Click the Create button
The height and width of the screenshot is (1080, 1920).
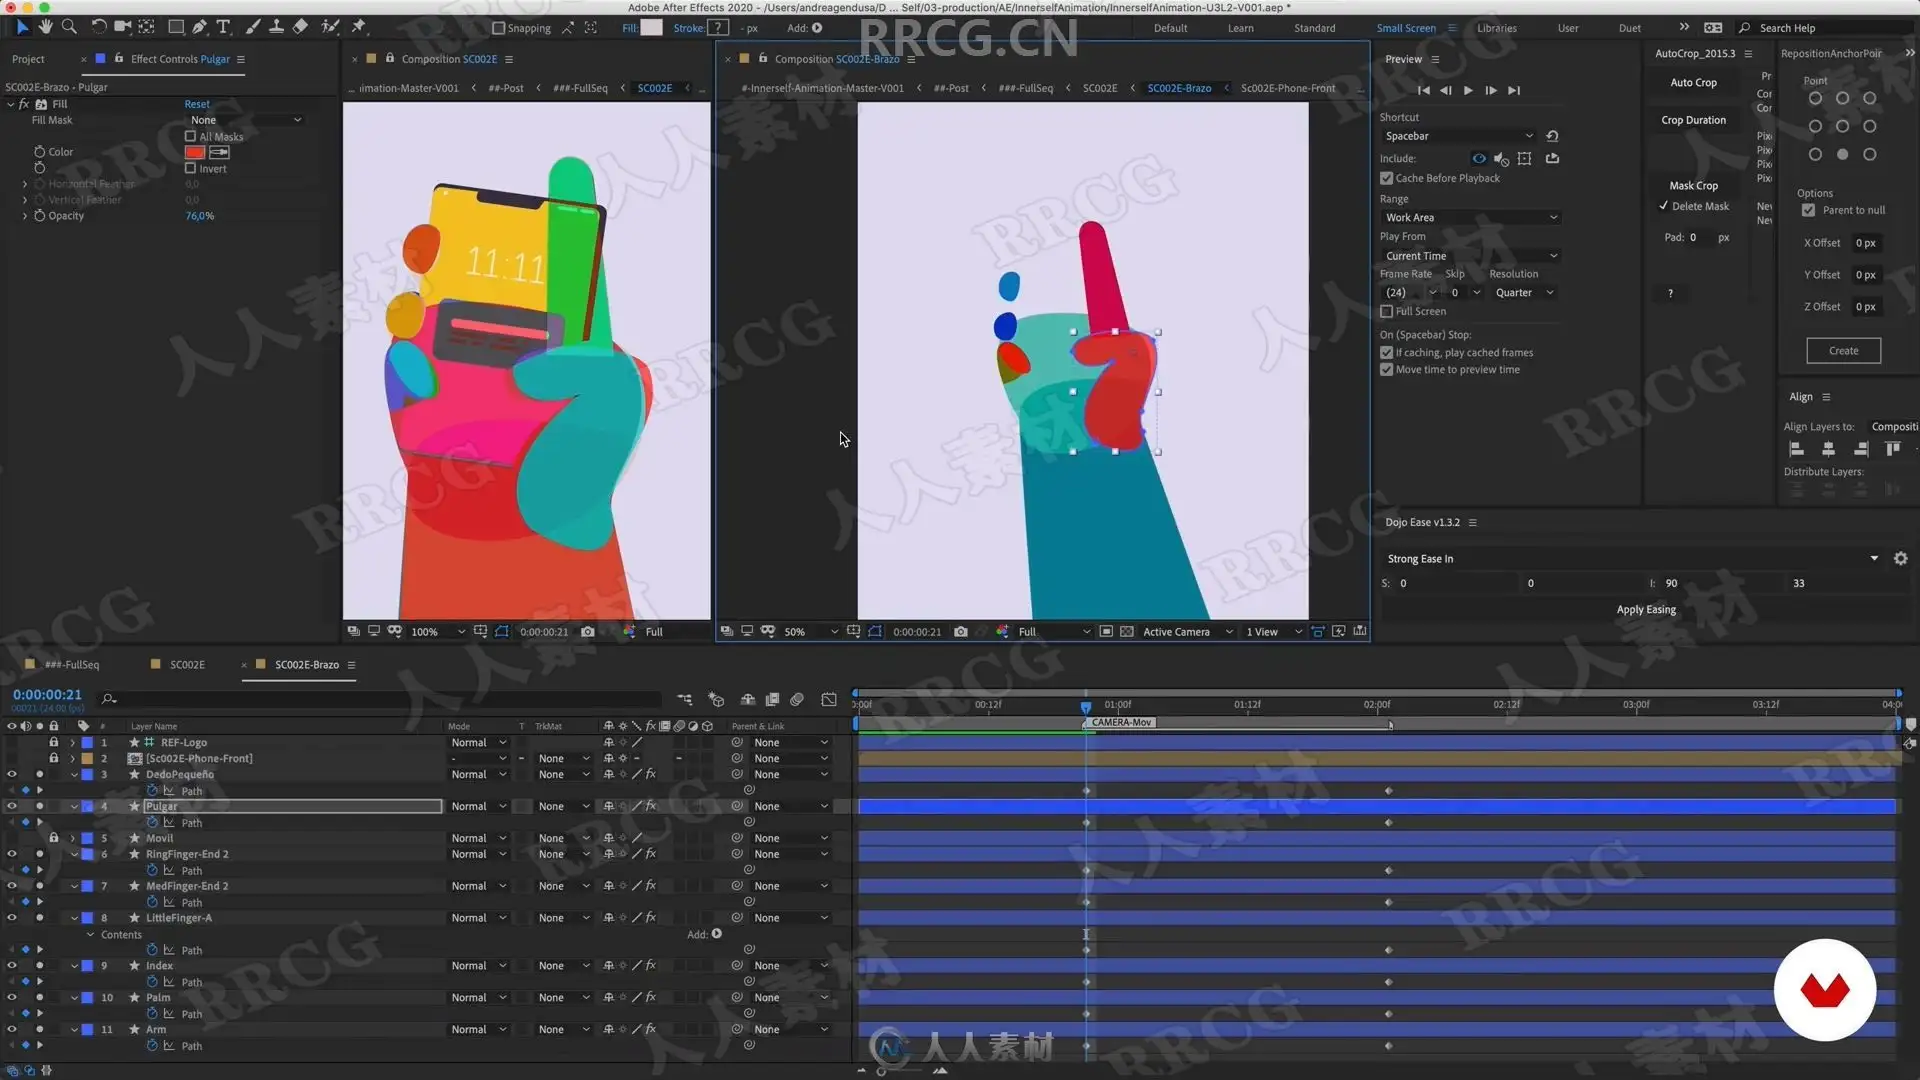click(x=1843, y=351)
